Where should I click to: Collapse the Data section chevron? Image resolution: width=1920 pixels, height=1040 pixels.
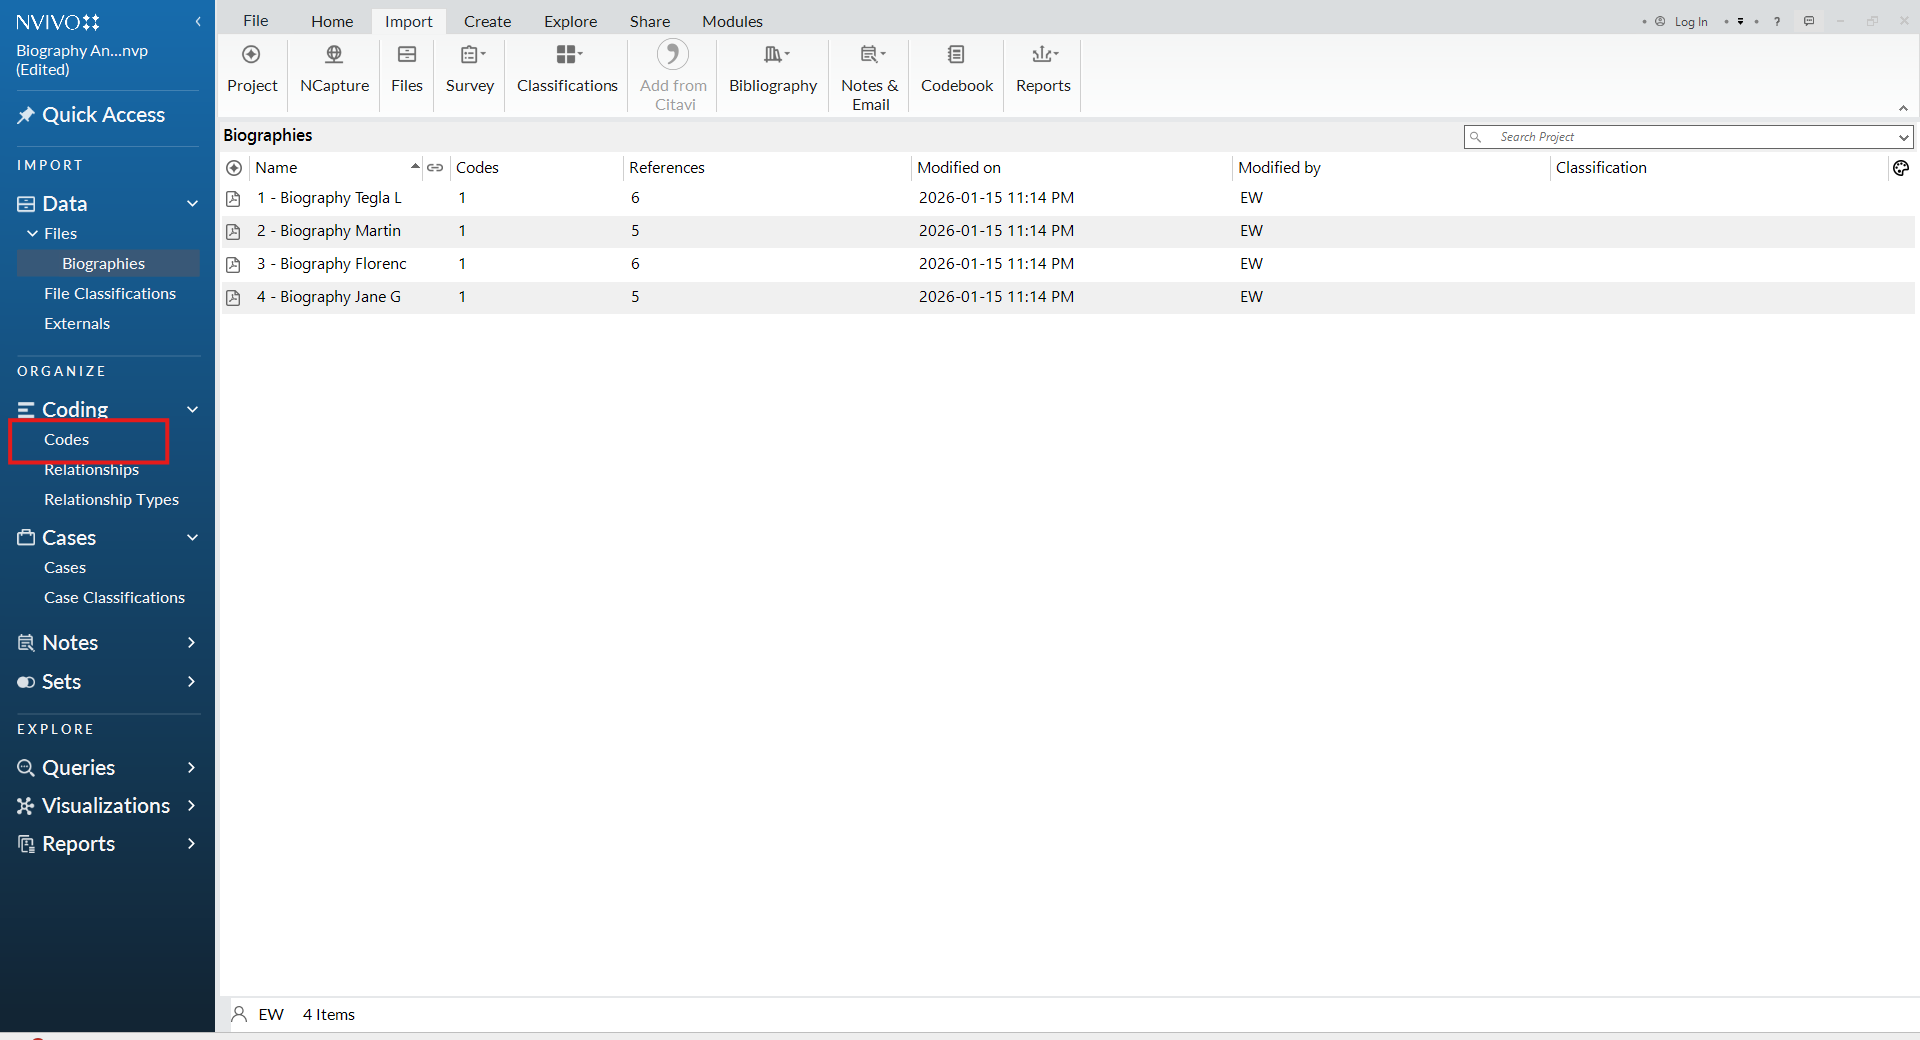click(192, 204)
